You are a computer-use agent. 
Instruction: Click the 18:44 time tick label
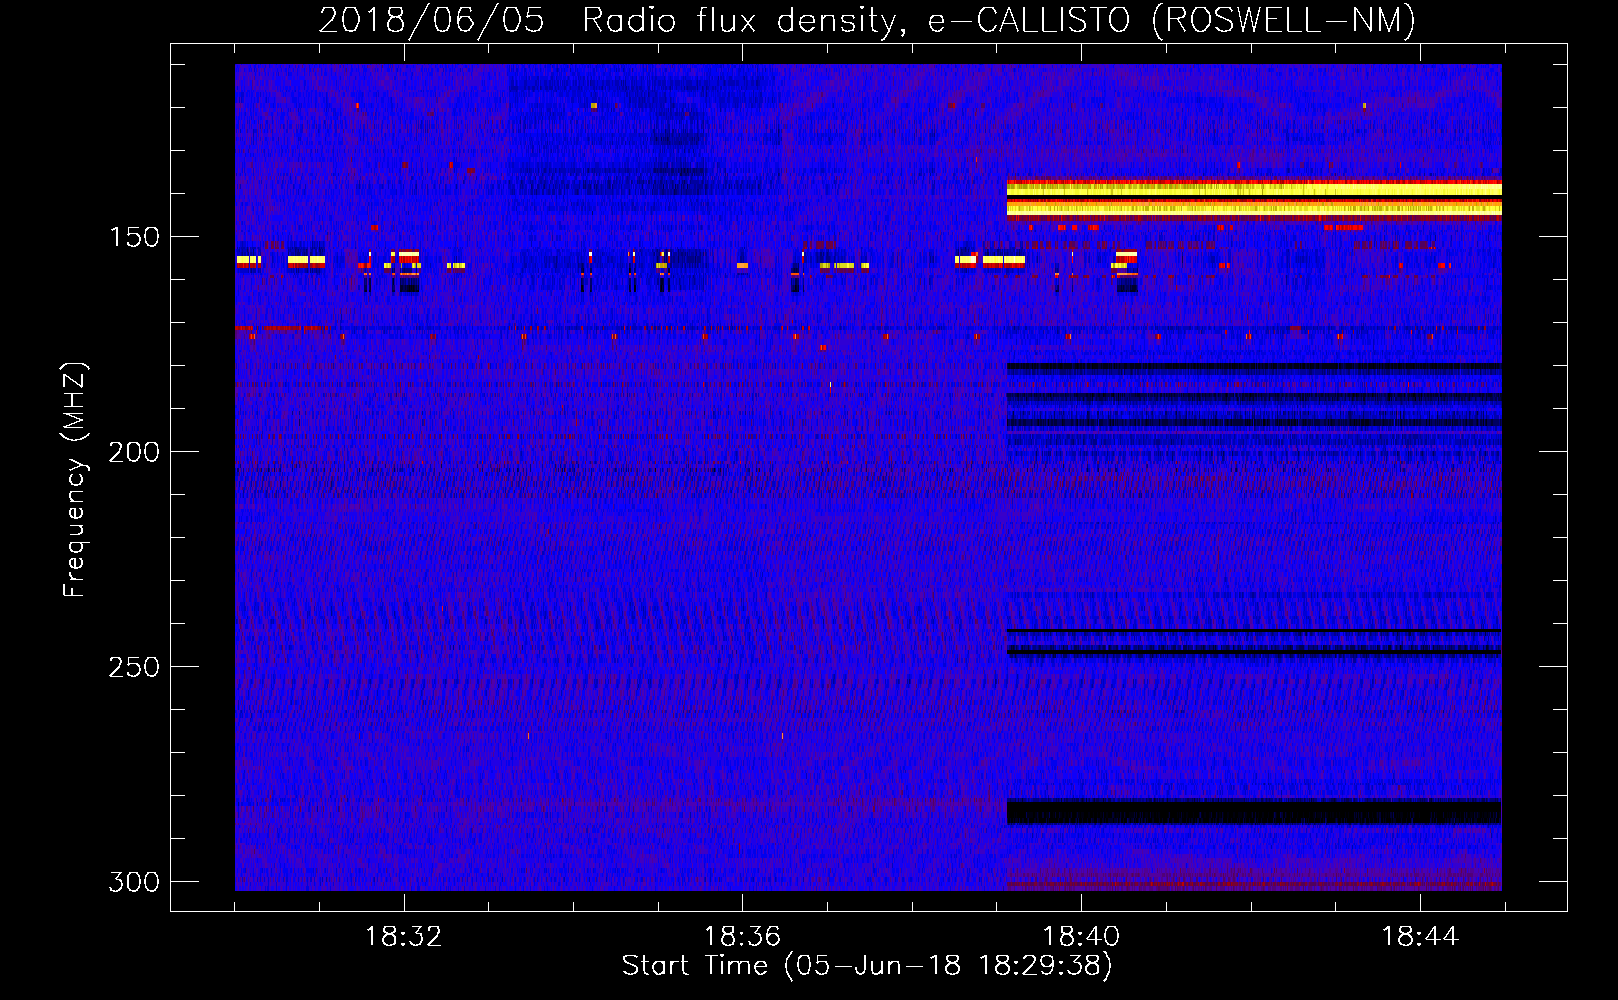coord(1420,937)
